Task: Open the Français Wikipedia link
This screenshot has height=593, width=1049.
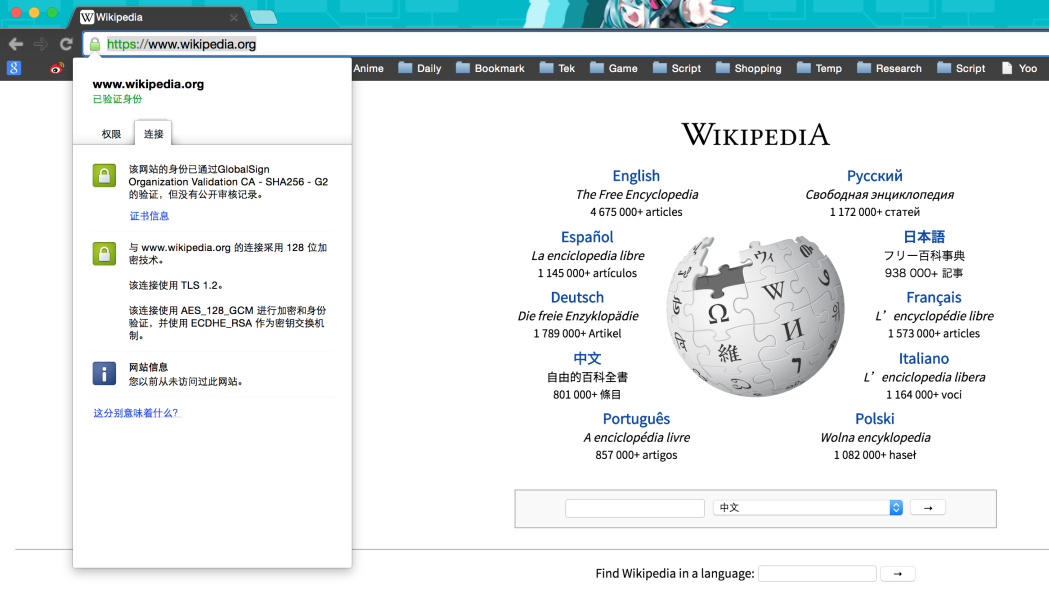Action: 933,297
